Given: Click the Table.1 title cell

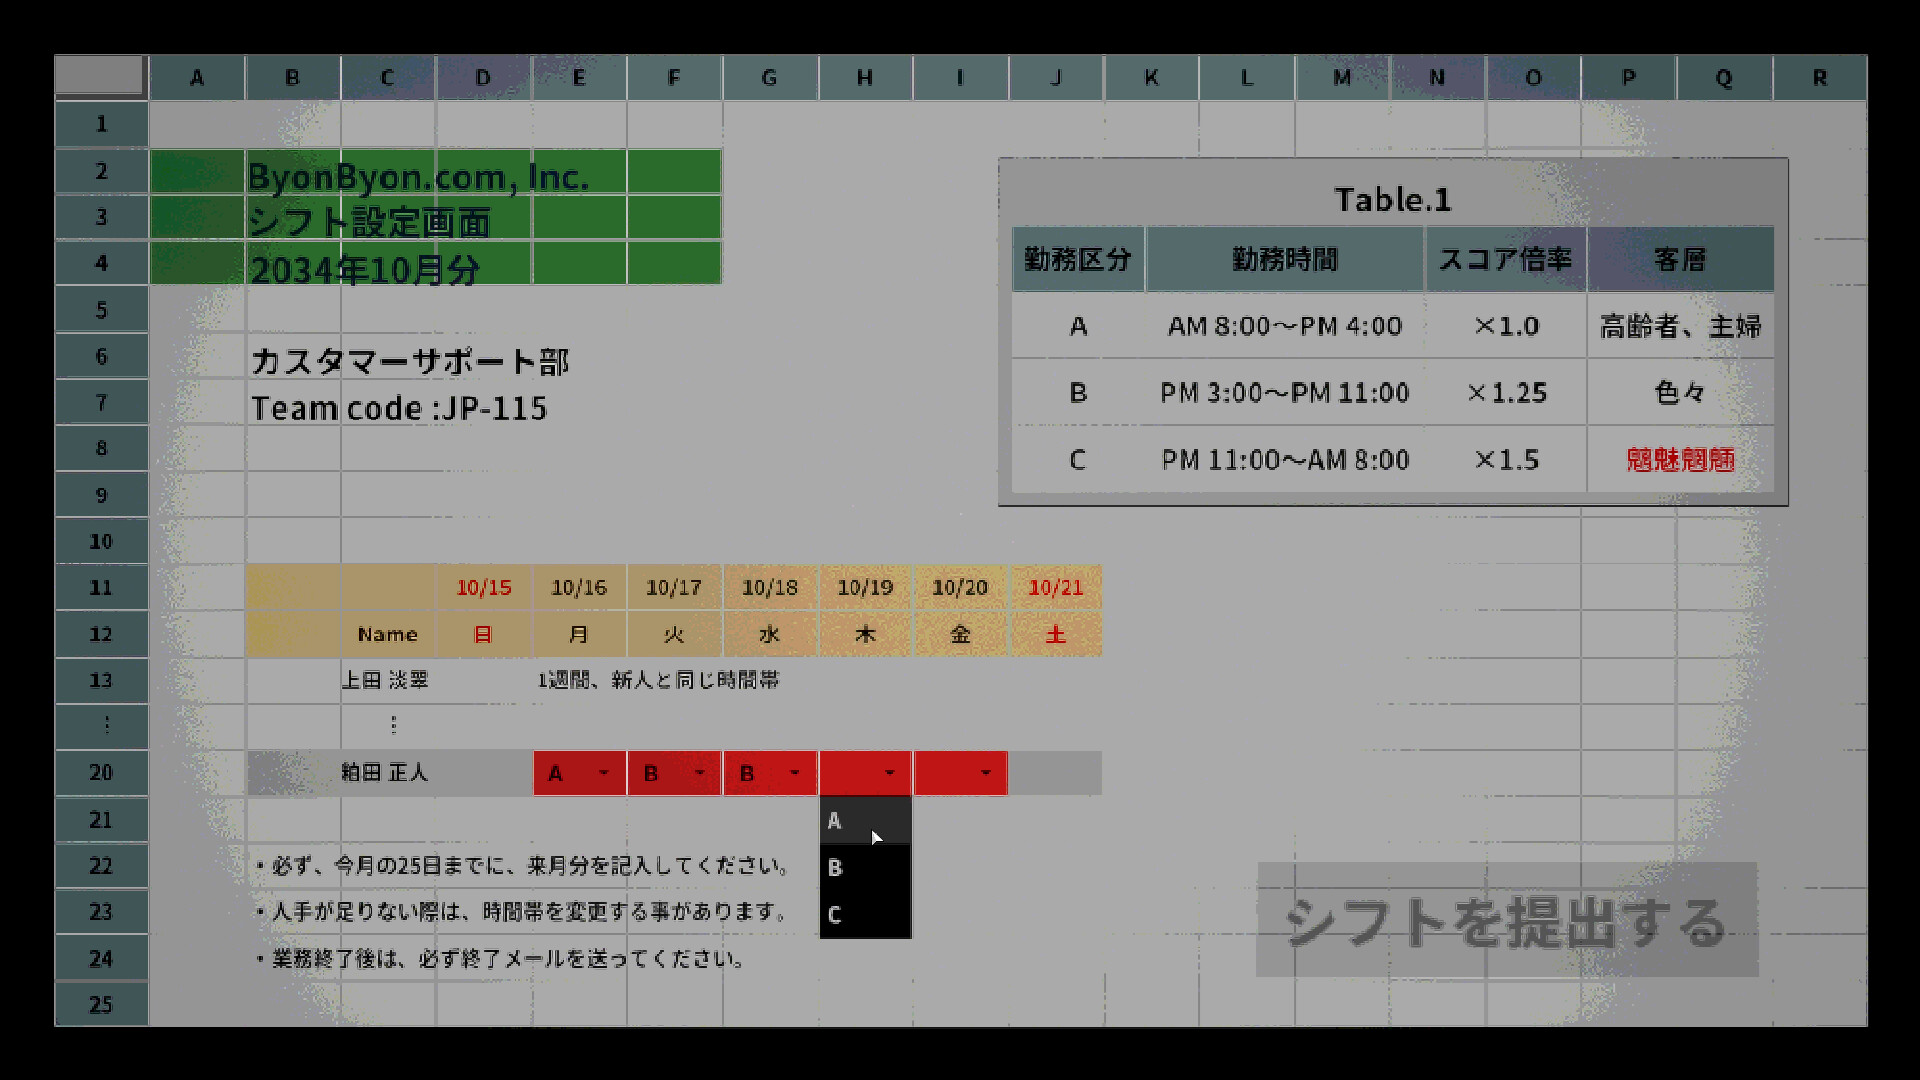Looking at the screenshot, I should [1393, 199].
